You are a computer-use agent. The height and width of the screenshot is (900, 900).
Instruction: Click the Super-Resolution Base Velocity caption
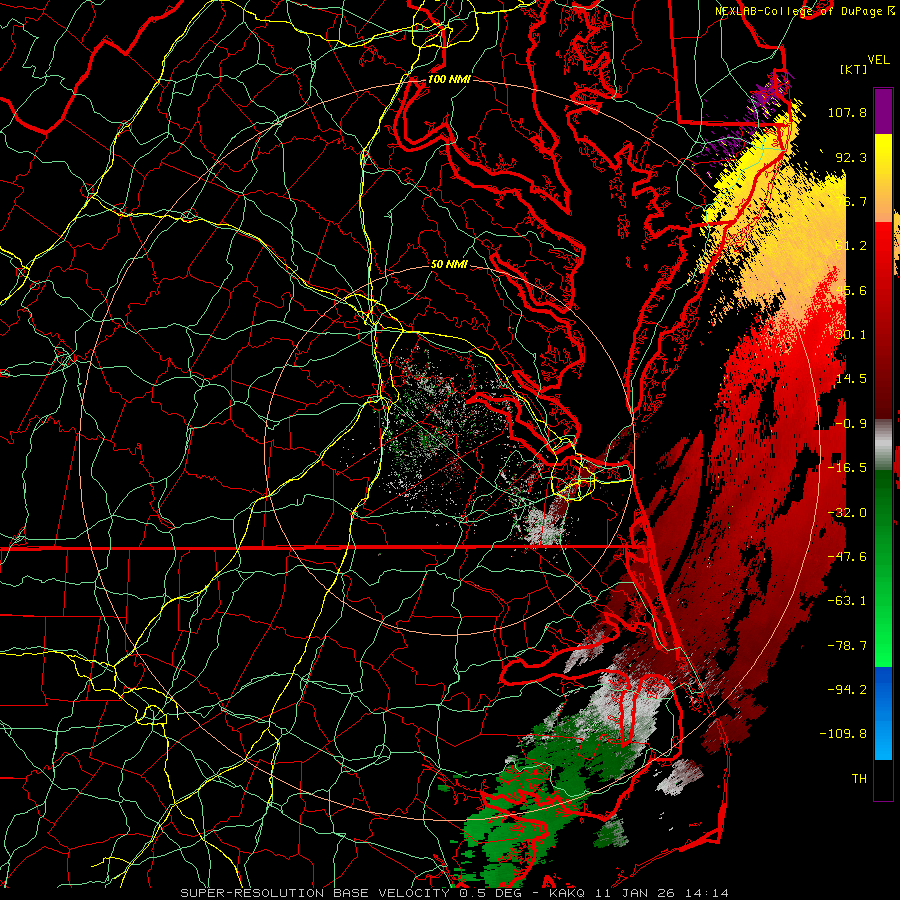click(454, 893)
